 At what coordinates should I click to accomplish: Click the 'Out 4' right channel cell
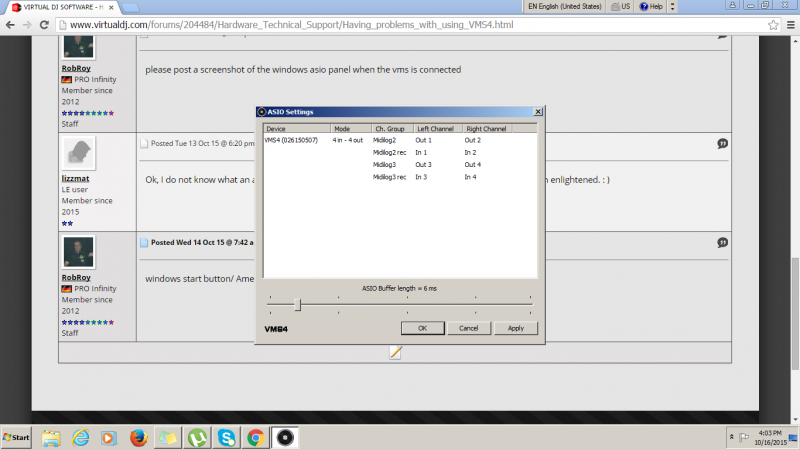point(472,165)
